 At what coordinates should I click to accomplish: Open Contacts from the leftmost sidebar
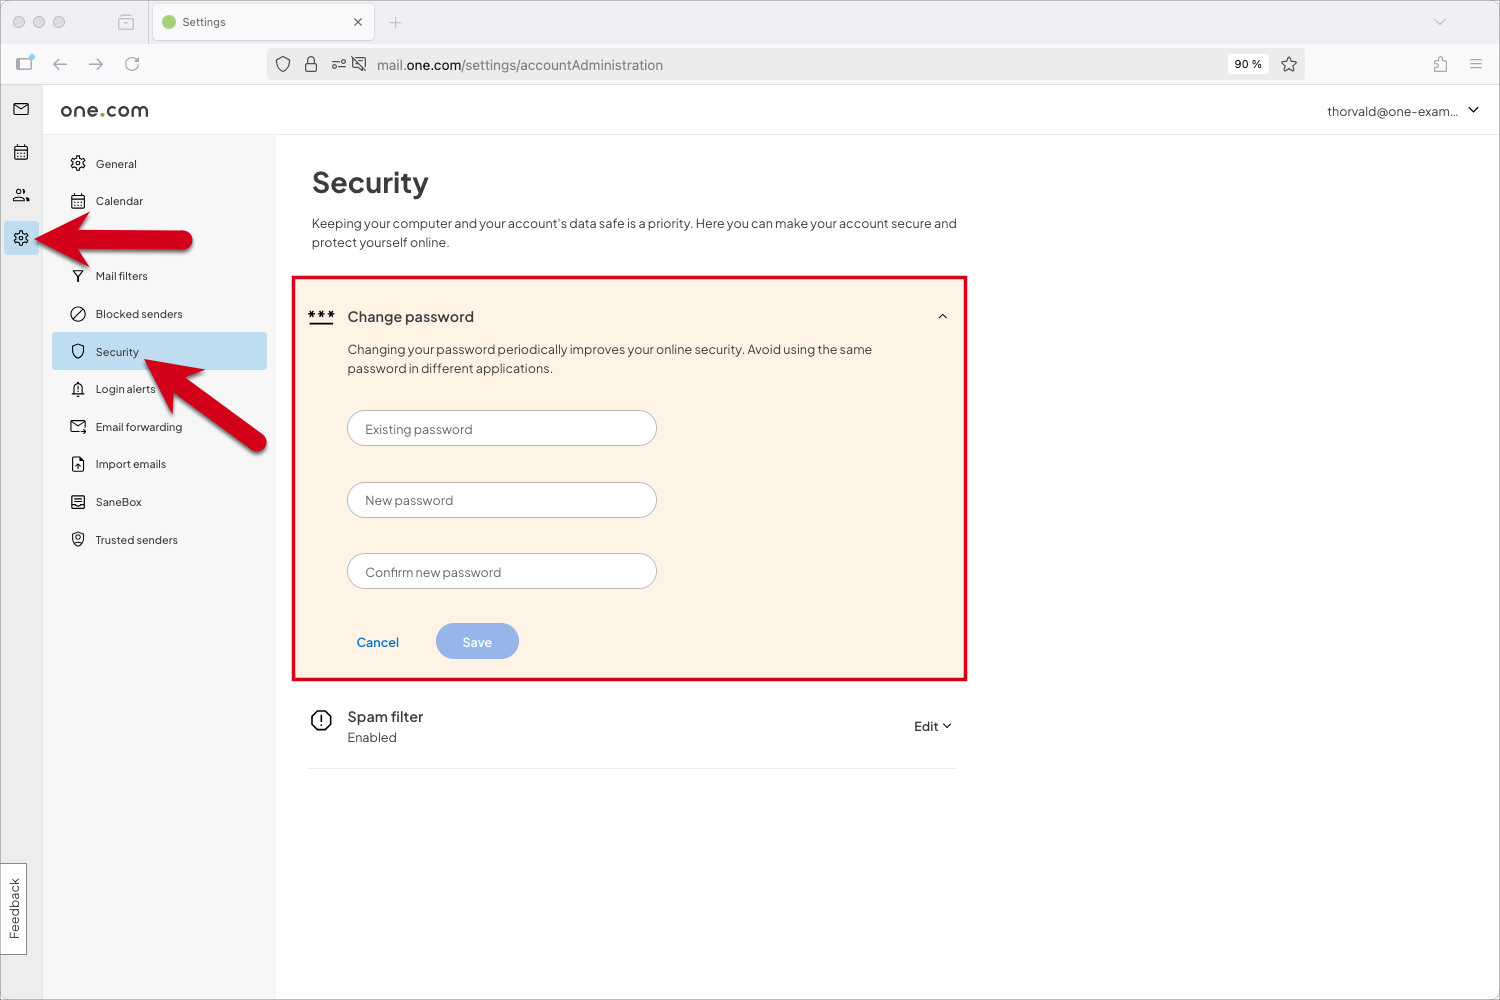(x=21, y=195)
